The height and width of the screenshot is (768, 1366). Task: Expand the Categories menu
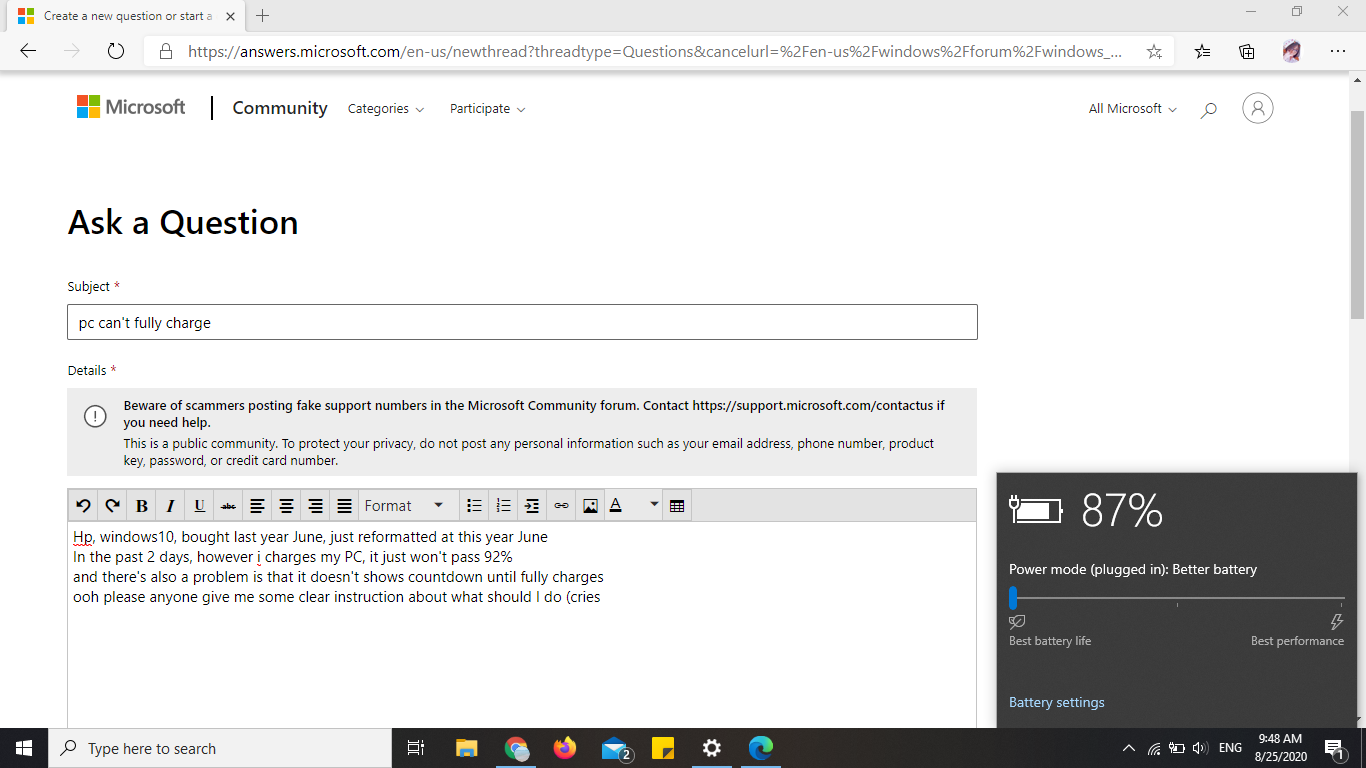tap(385, 108)
